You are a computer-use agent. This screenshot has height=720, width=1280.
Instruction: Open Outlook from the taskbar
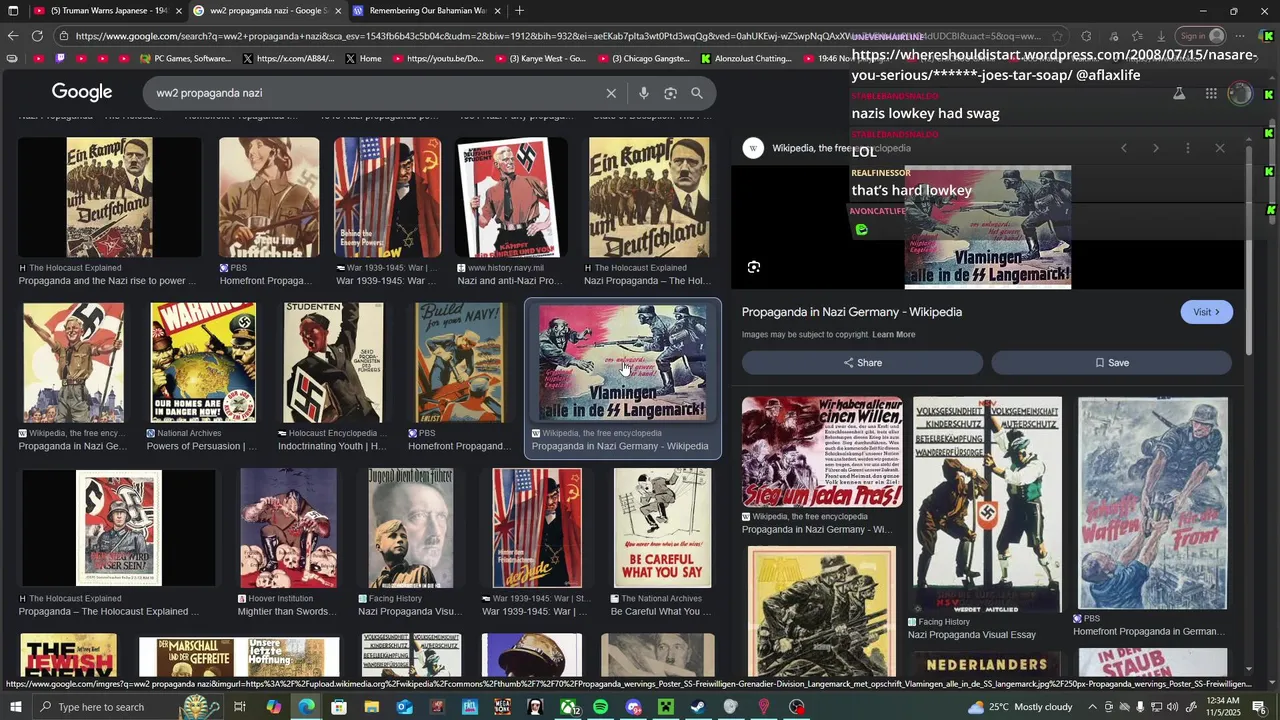[404, 707]
